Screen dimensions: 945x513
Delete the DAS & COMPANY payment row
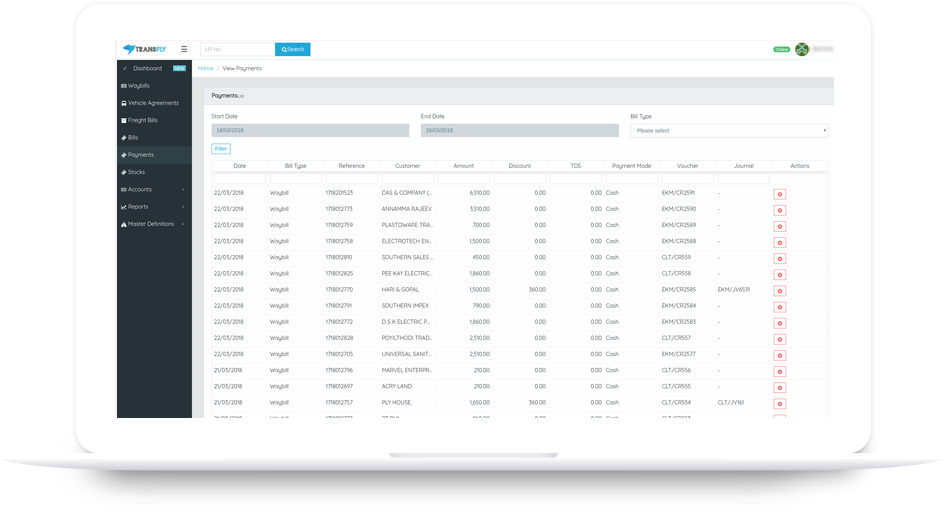tap(780, 193)
